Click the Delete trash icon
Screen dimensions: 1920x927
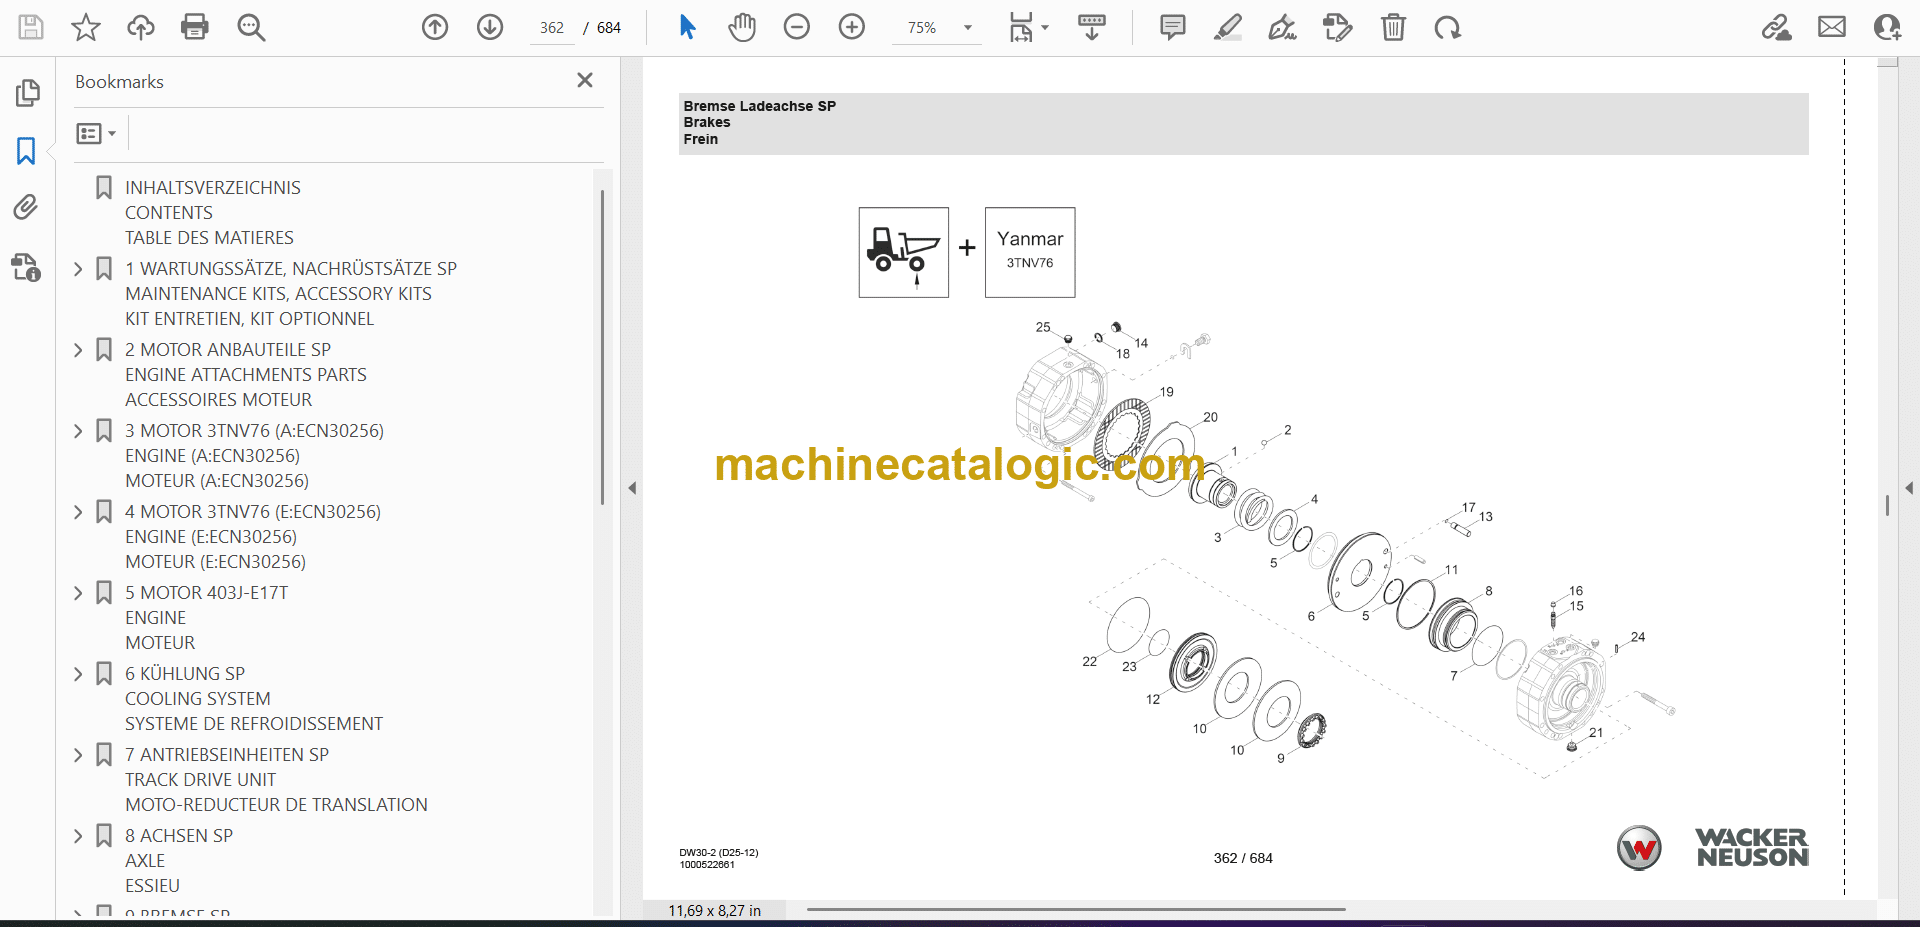[x=1393, y=27]
